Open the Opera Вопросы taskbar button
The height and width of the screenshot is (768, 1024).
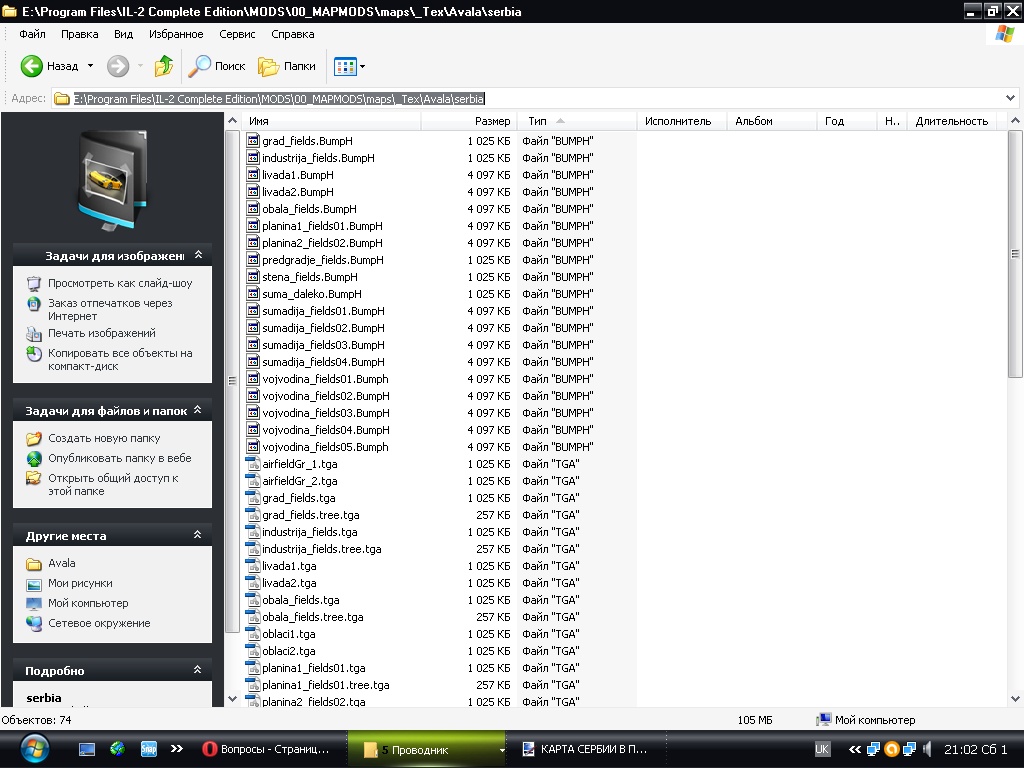266,749
